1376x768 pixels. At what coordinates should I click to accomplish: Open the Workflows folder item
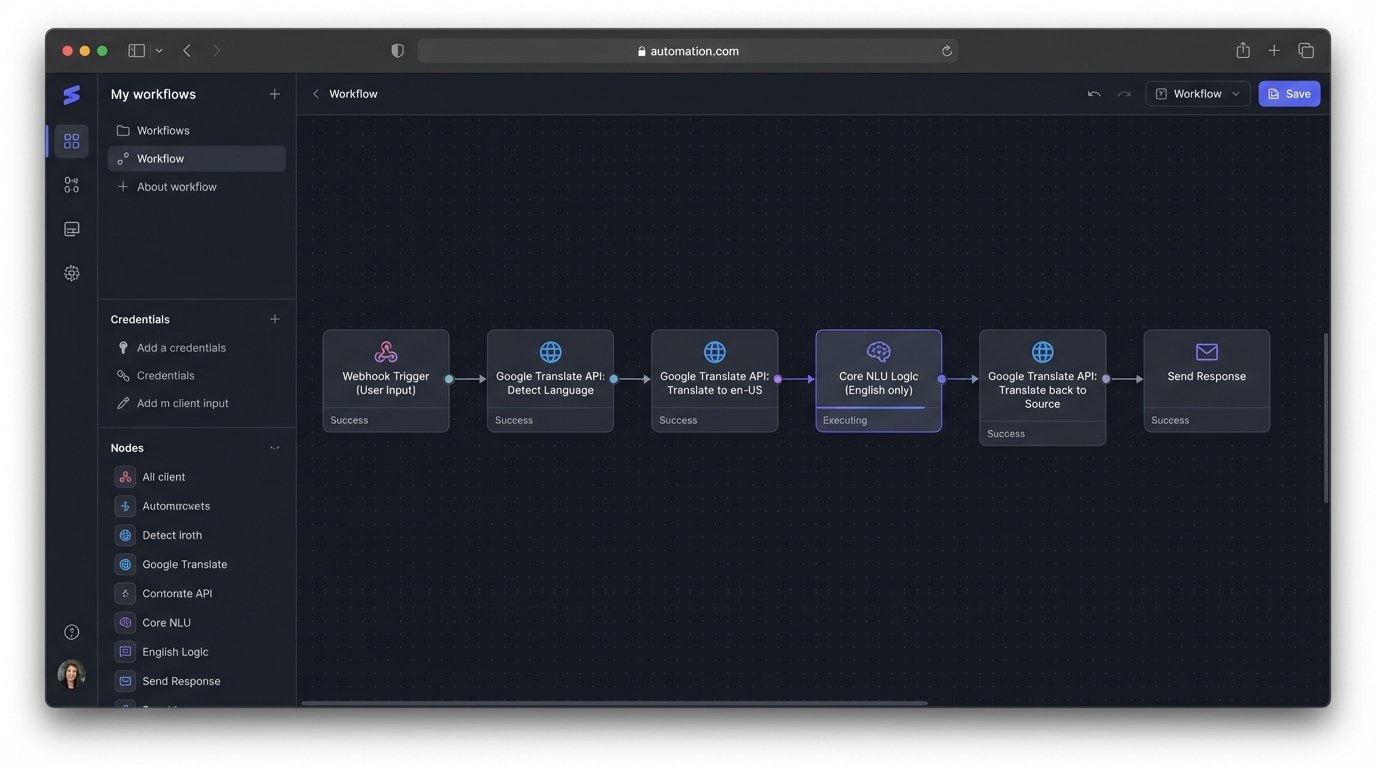coord(162,130)
